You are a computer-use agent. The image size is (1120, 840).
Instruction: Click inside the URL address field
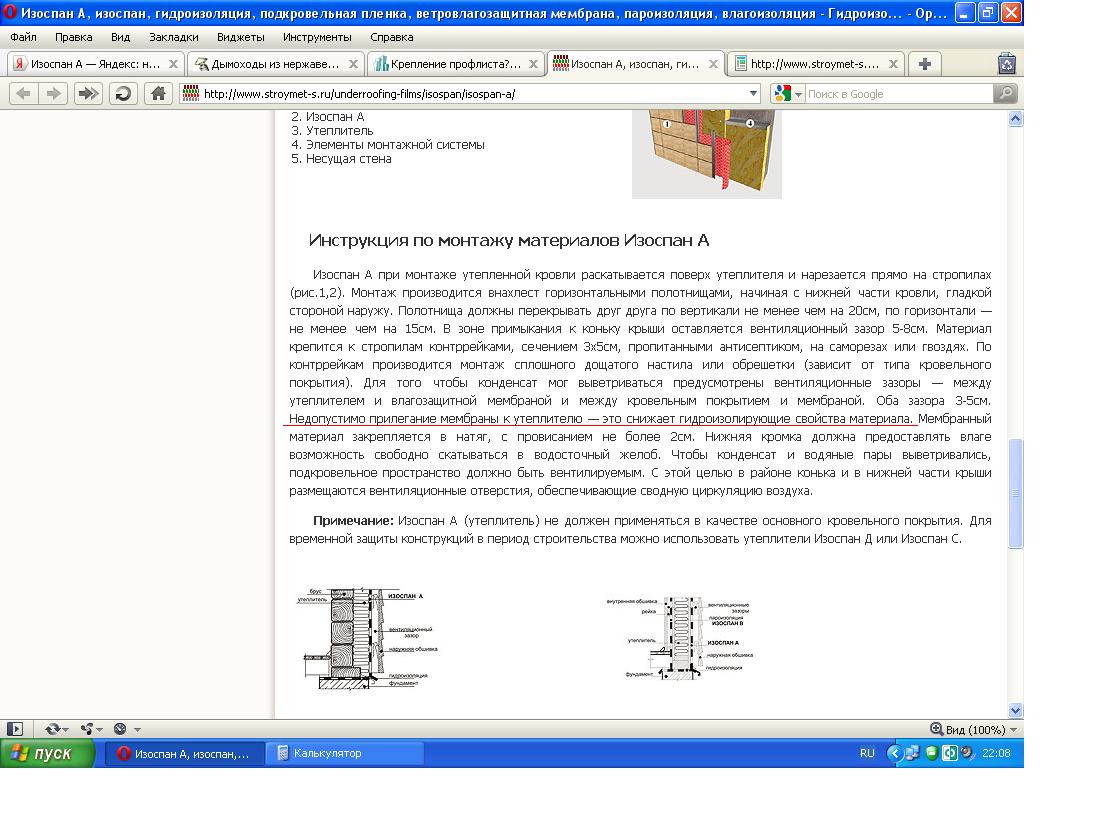pyautogui.click(x=471, y=94)
